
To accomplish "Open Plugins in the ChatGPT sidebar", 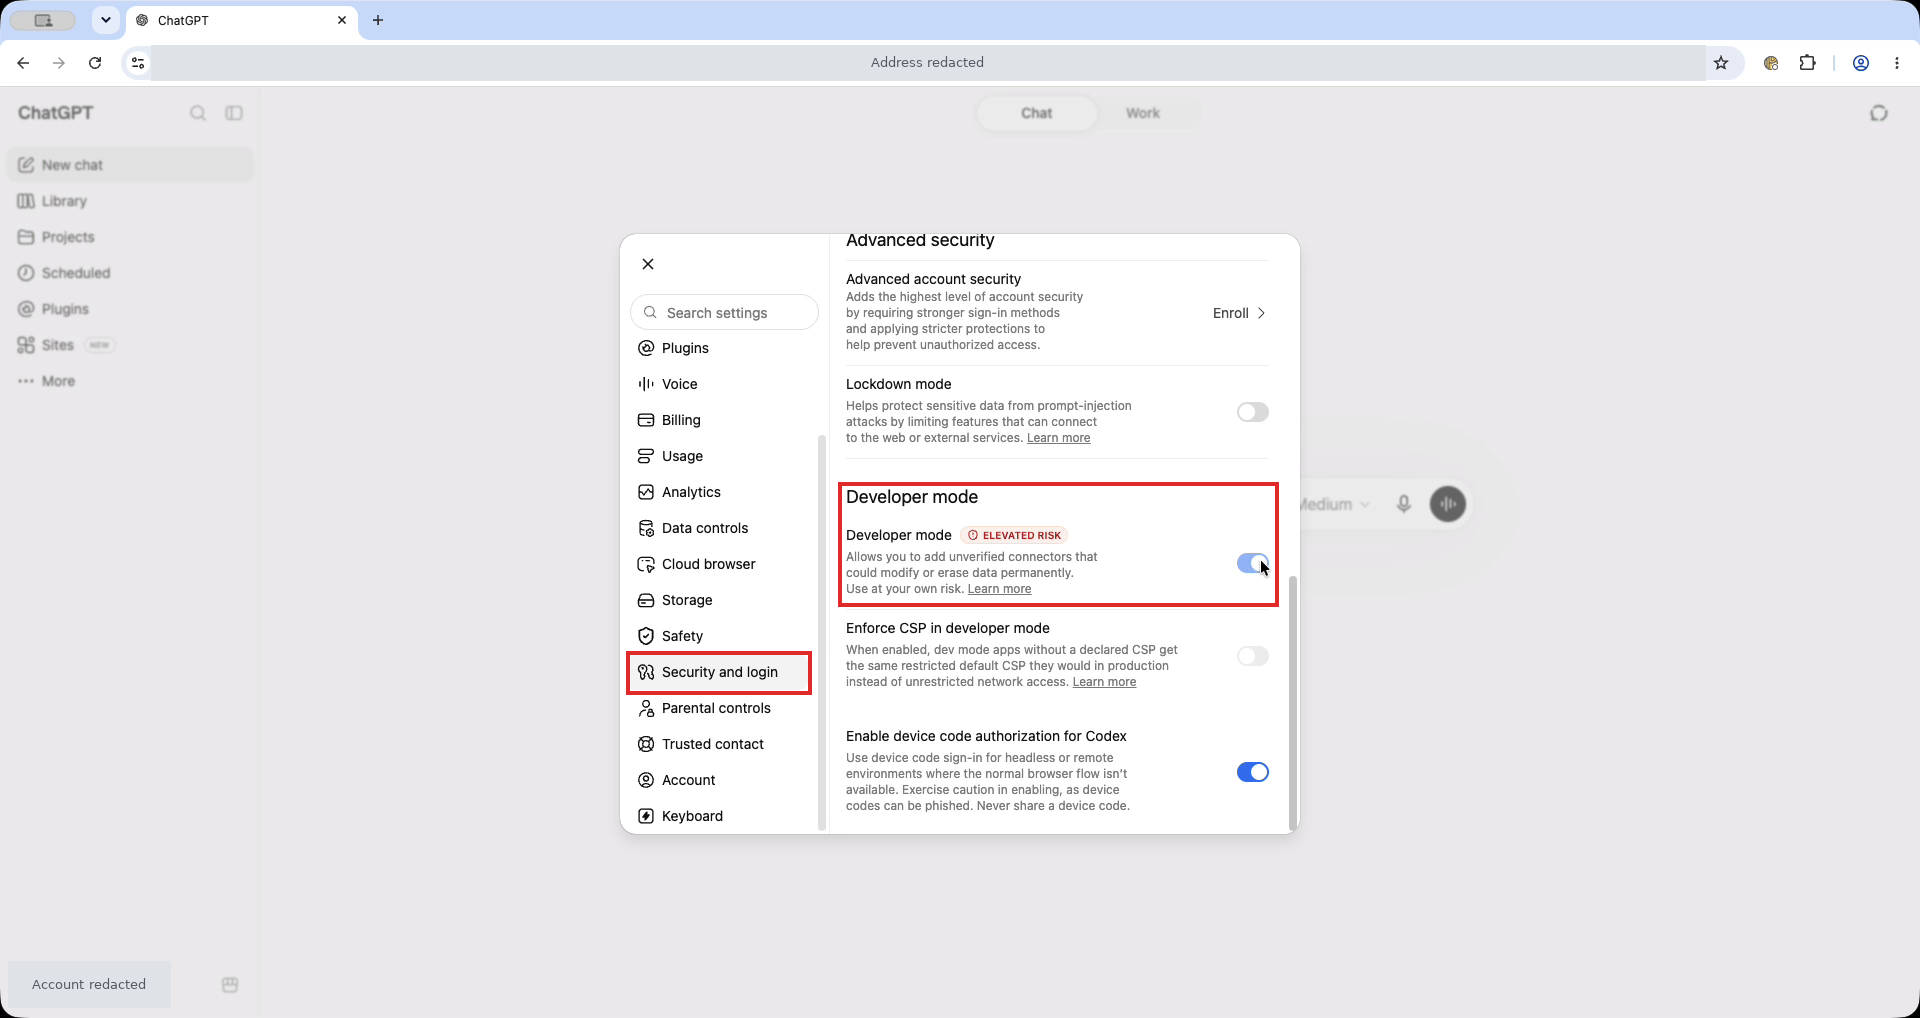I will click(x=130, y=309).
